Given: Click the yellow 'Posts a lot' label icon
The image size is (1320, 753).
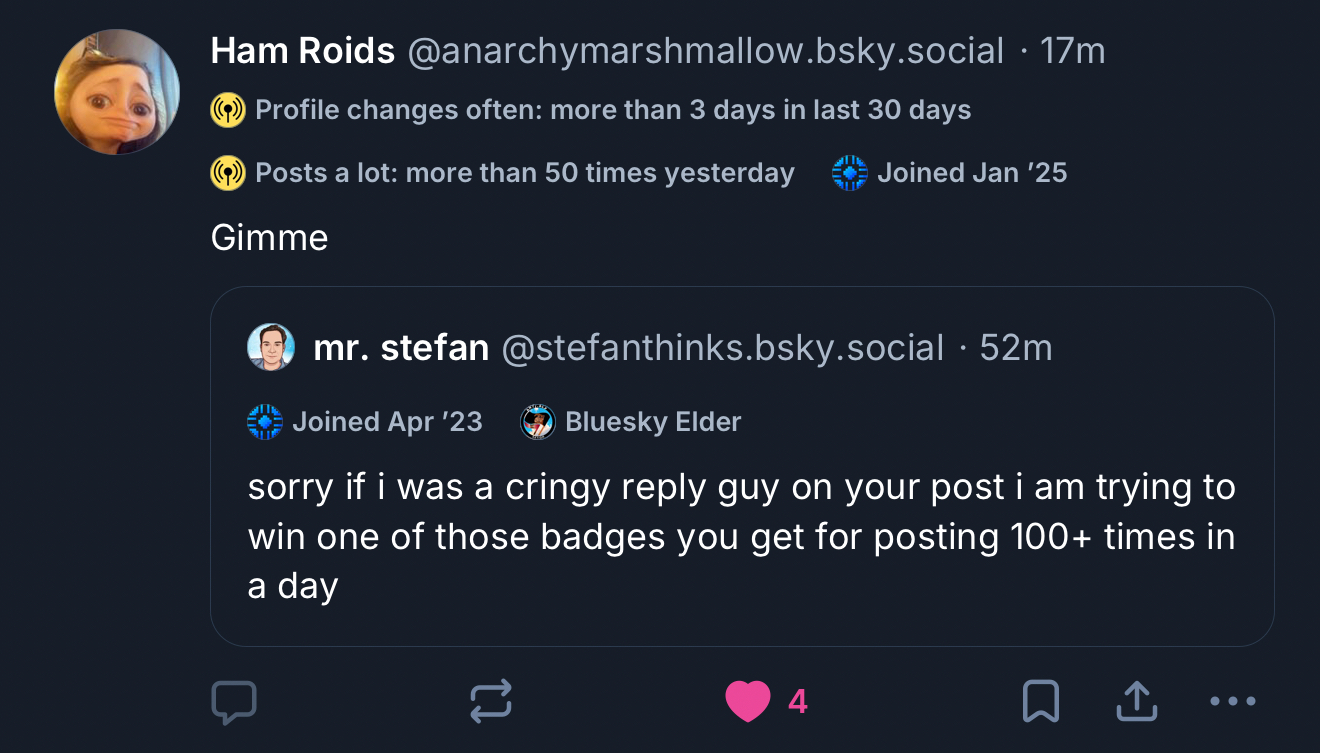Looking at the screenshot, I should point(228,173).
